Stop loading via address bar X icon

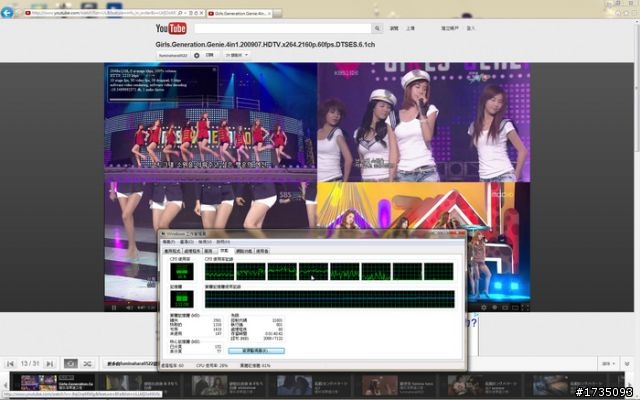(x=201, y=13)
